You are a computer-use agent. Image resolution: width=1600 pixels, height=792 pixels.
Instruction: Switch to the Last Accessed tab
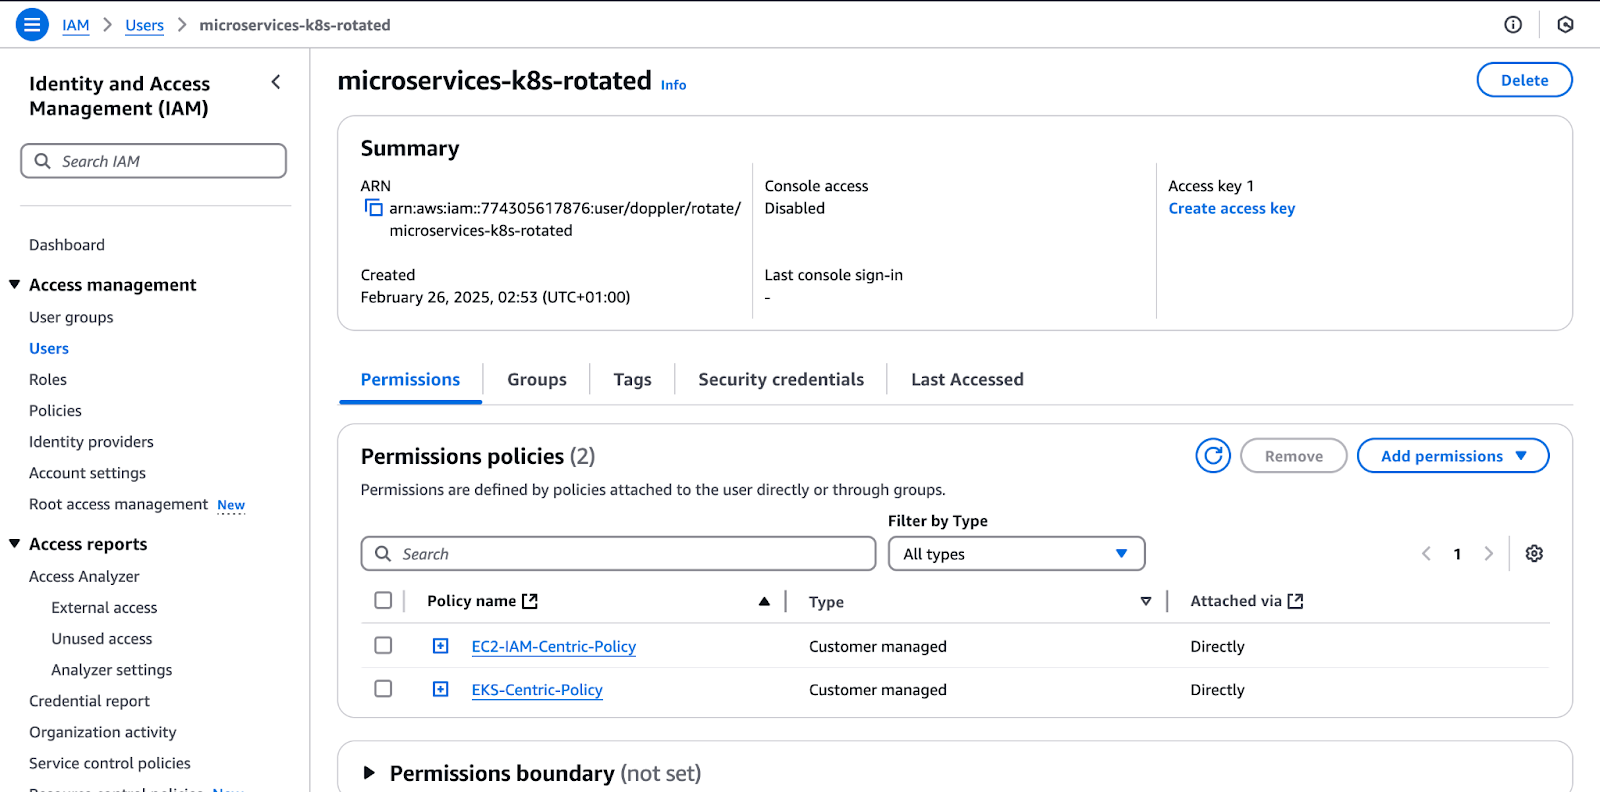coord(967,380)
